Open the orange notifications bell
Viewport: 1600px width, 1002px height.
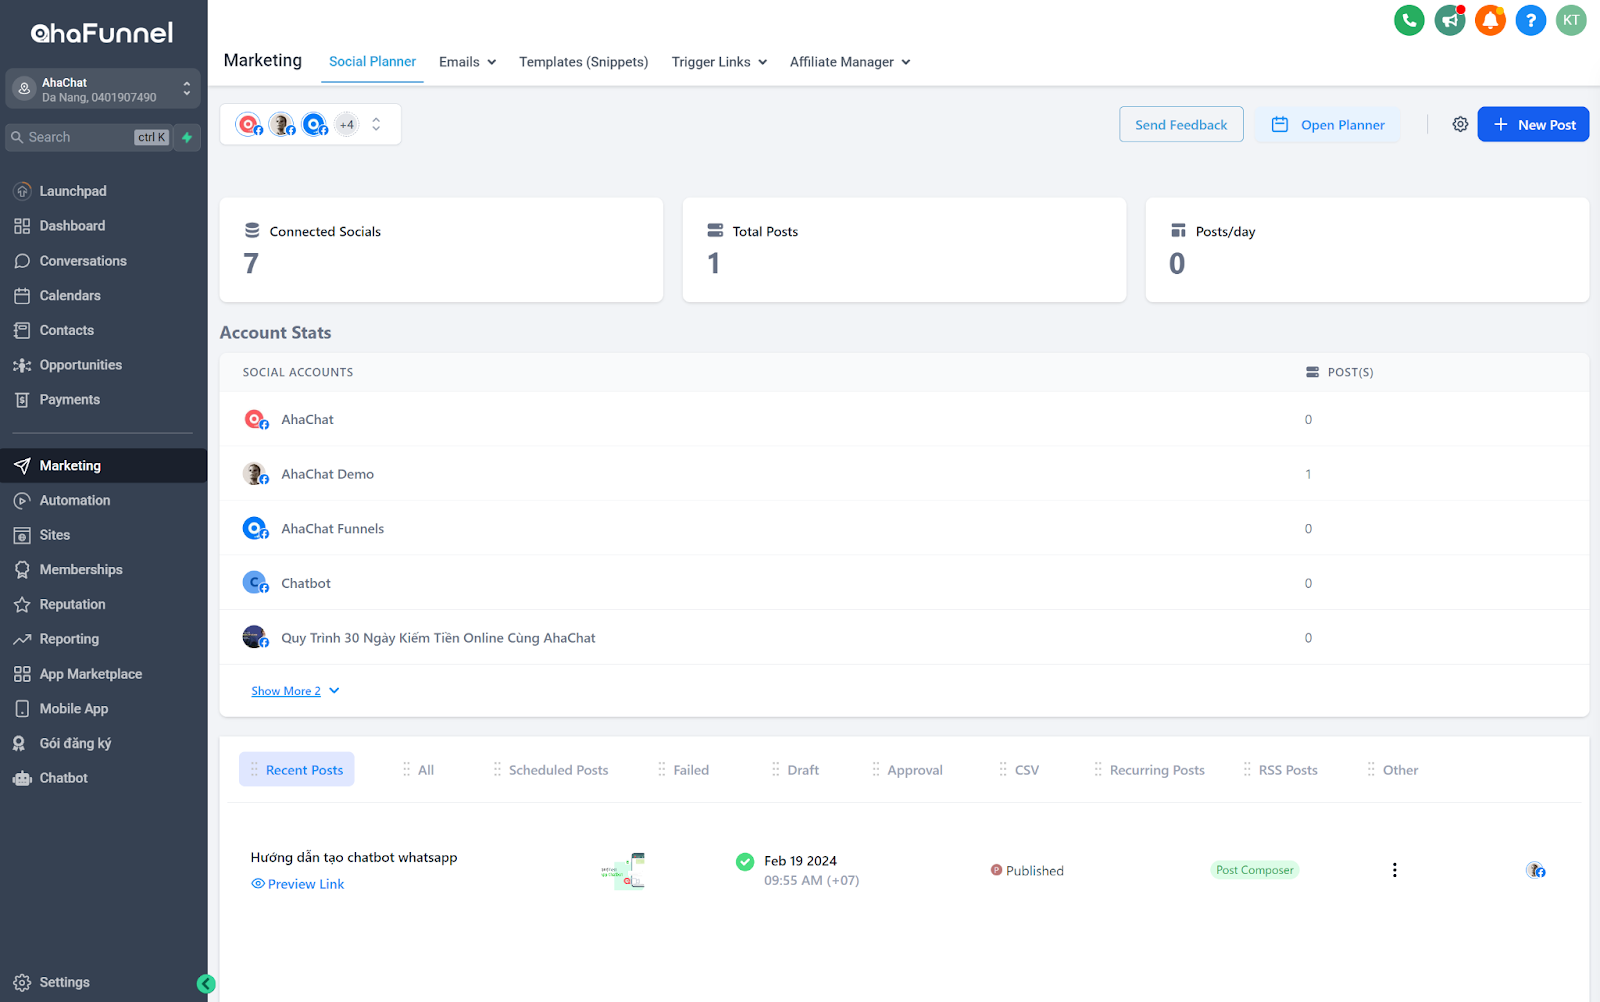click(x=1490, y=20)
